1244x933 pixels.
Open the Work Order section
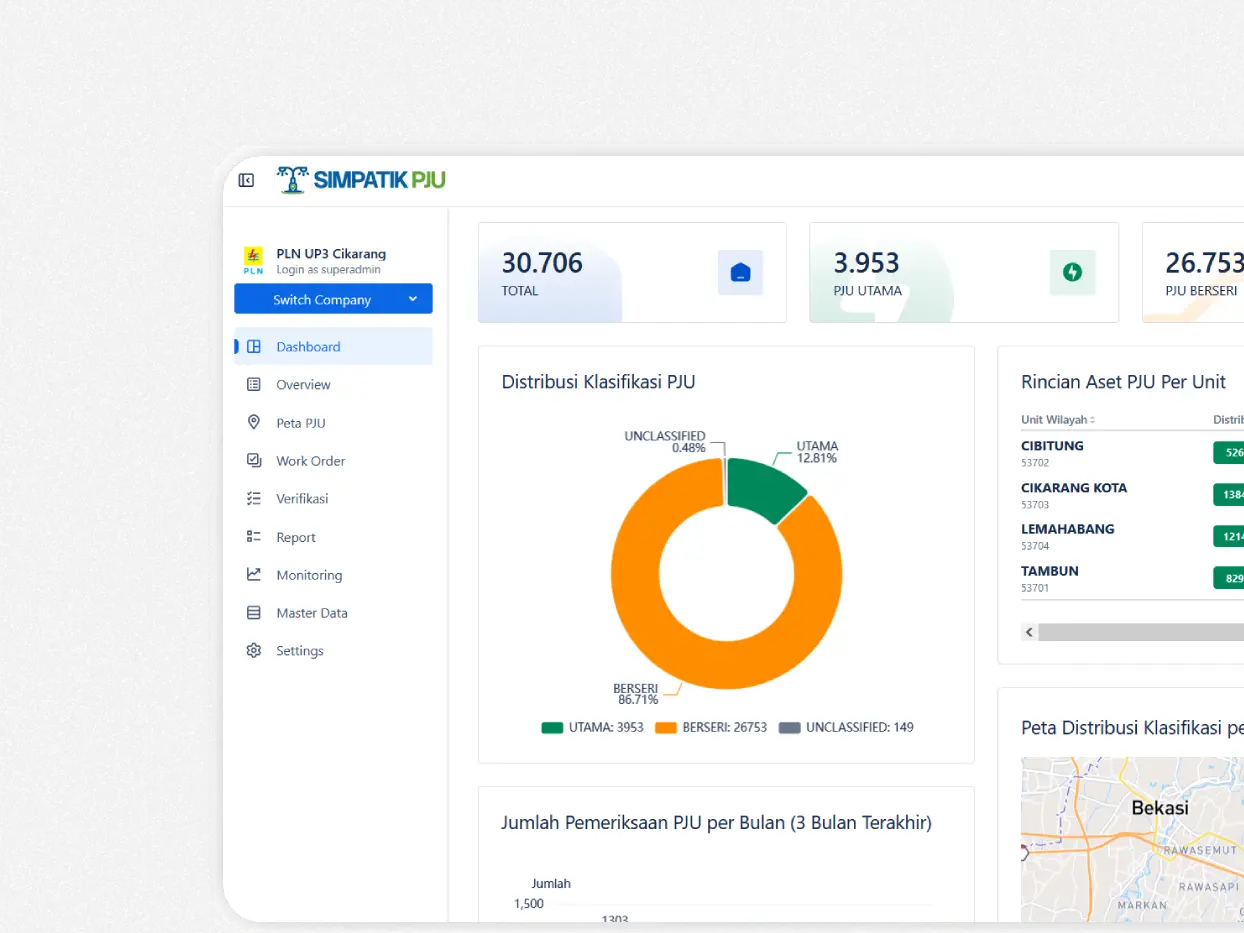tap(333, 460)
